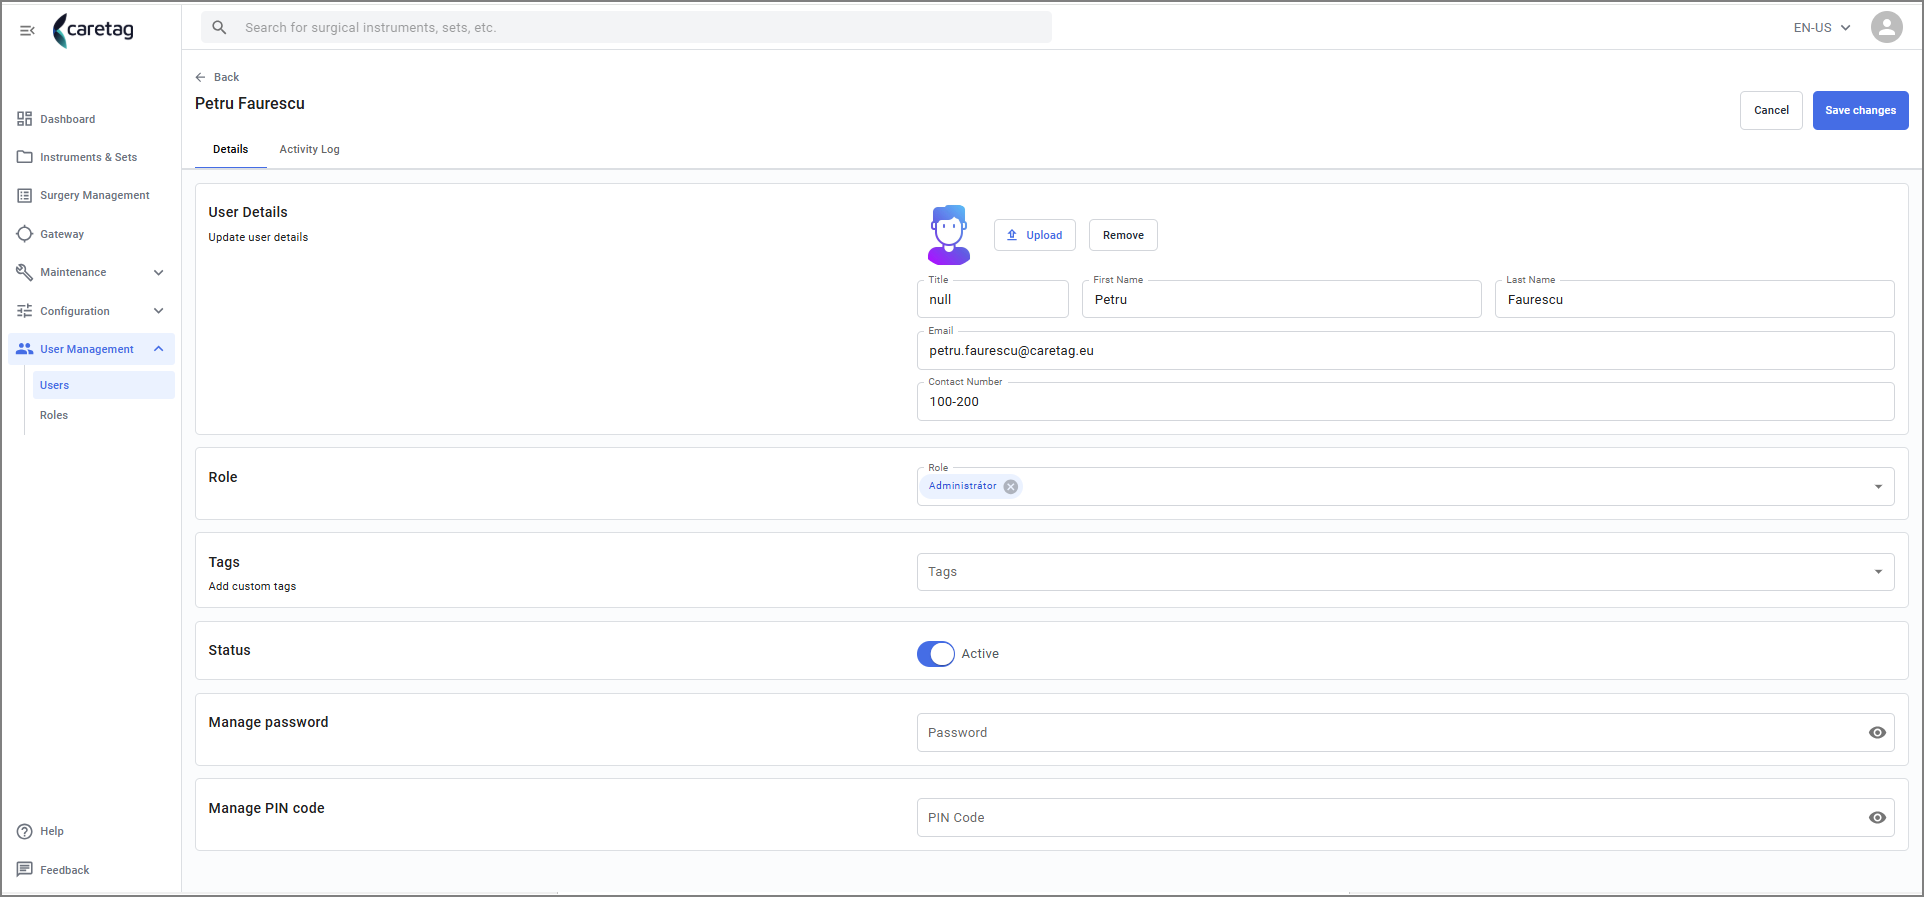Click the Contact Number field
The height and width of the screenshot is (897, 1924).
pos(1405,401)
